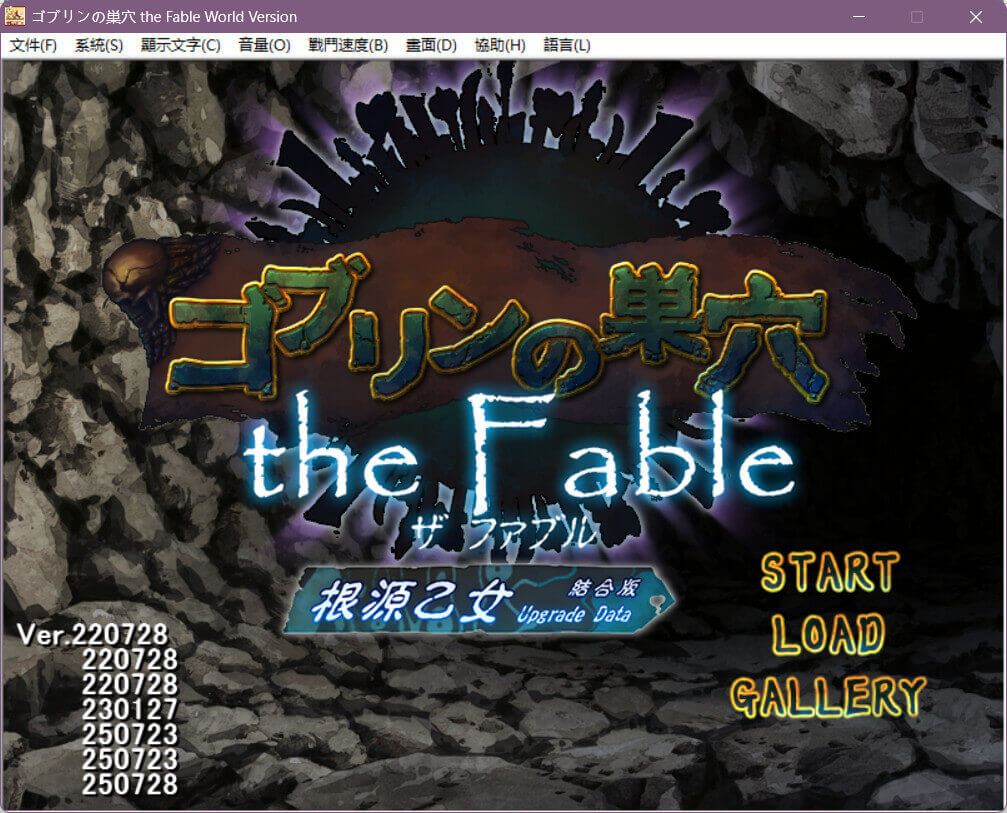1007x813 pixels.
Task: Click the 根源乙女 Upgrade Data banner
Action: 478,602
